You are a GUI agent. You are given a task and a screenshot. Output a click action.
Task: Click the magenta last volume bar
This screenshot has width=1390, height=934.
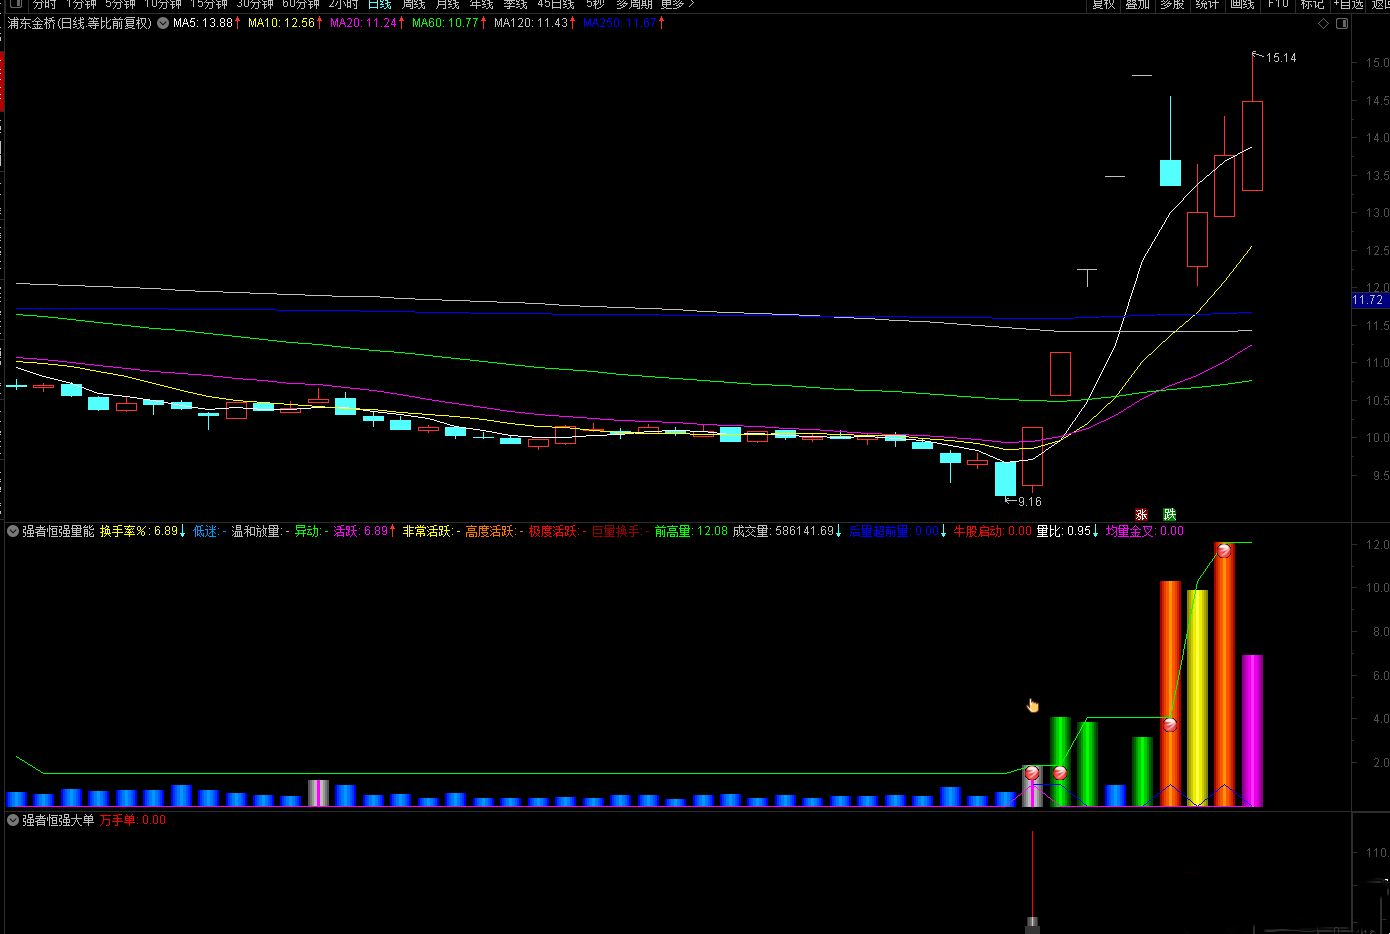coord(1252,730)
